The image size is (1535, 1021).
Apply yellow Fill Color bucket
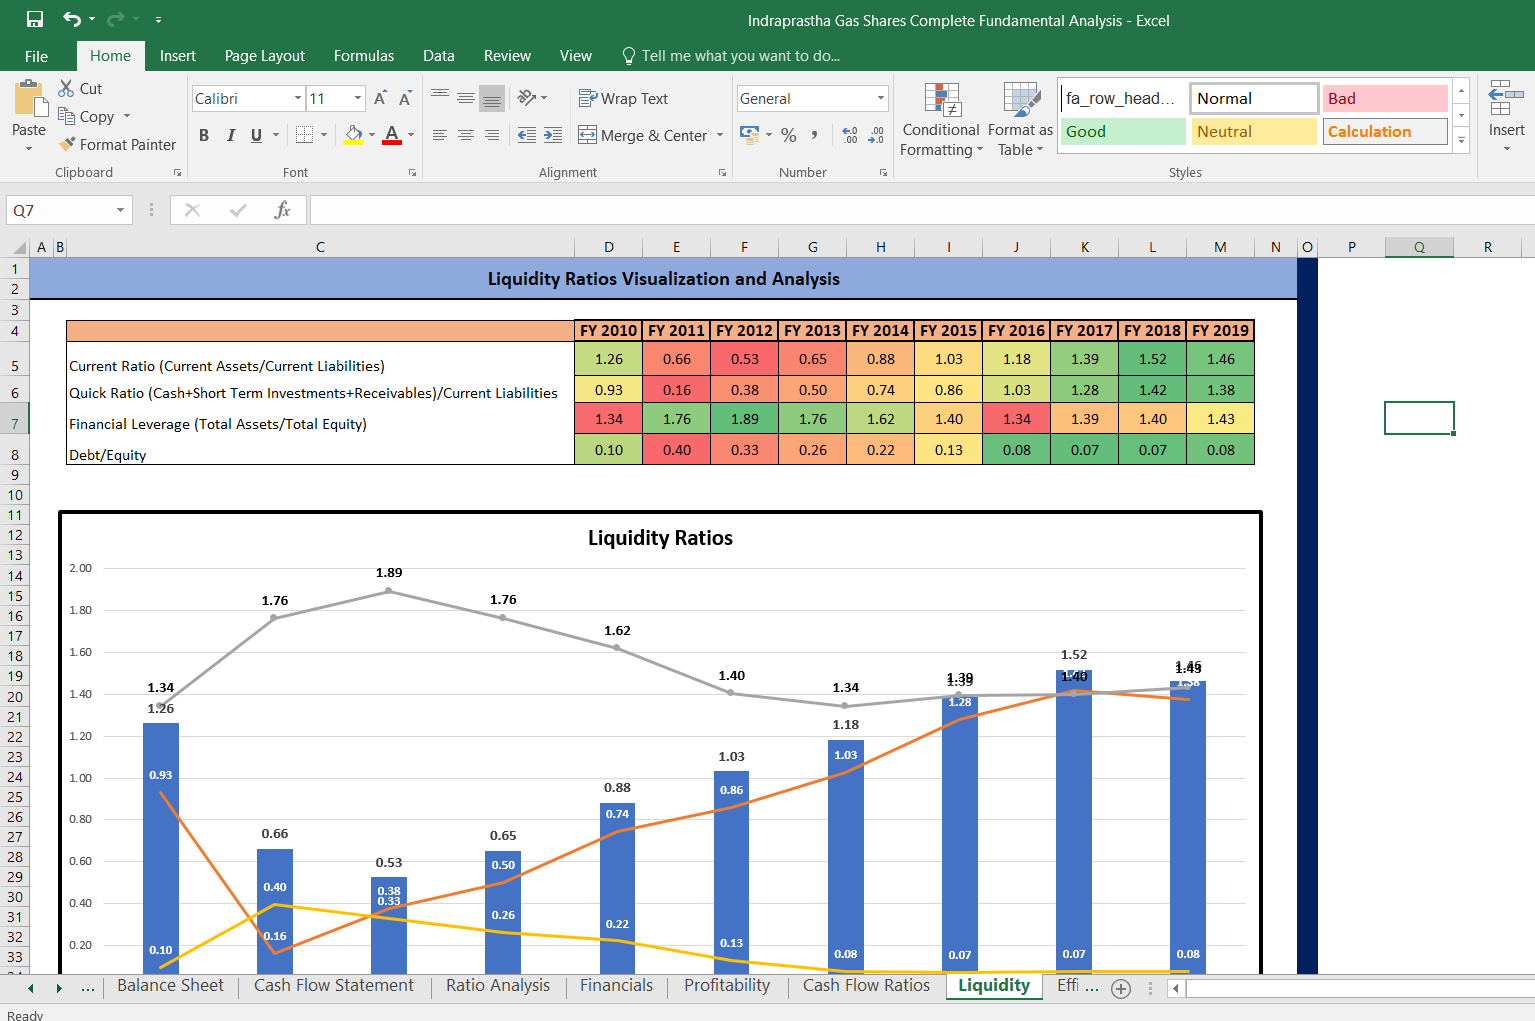[x=353, y=135]
